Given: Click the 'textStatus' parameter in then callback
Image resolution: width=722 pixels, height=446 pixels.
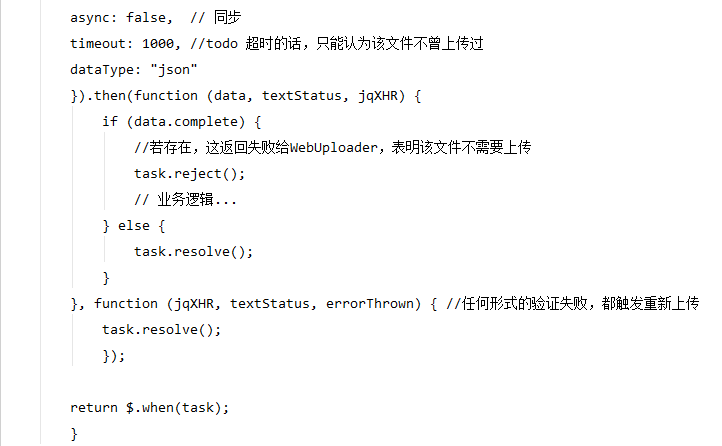Looking at the screenshot, I should coord(302,96).
